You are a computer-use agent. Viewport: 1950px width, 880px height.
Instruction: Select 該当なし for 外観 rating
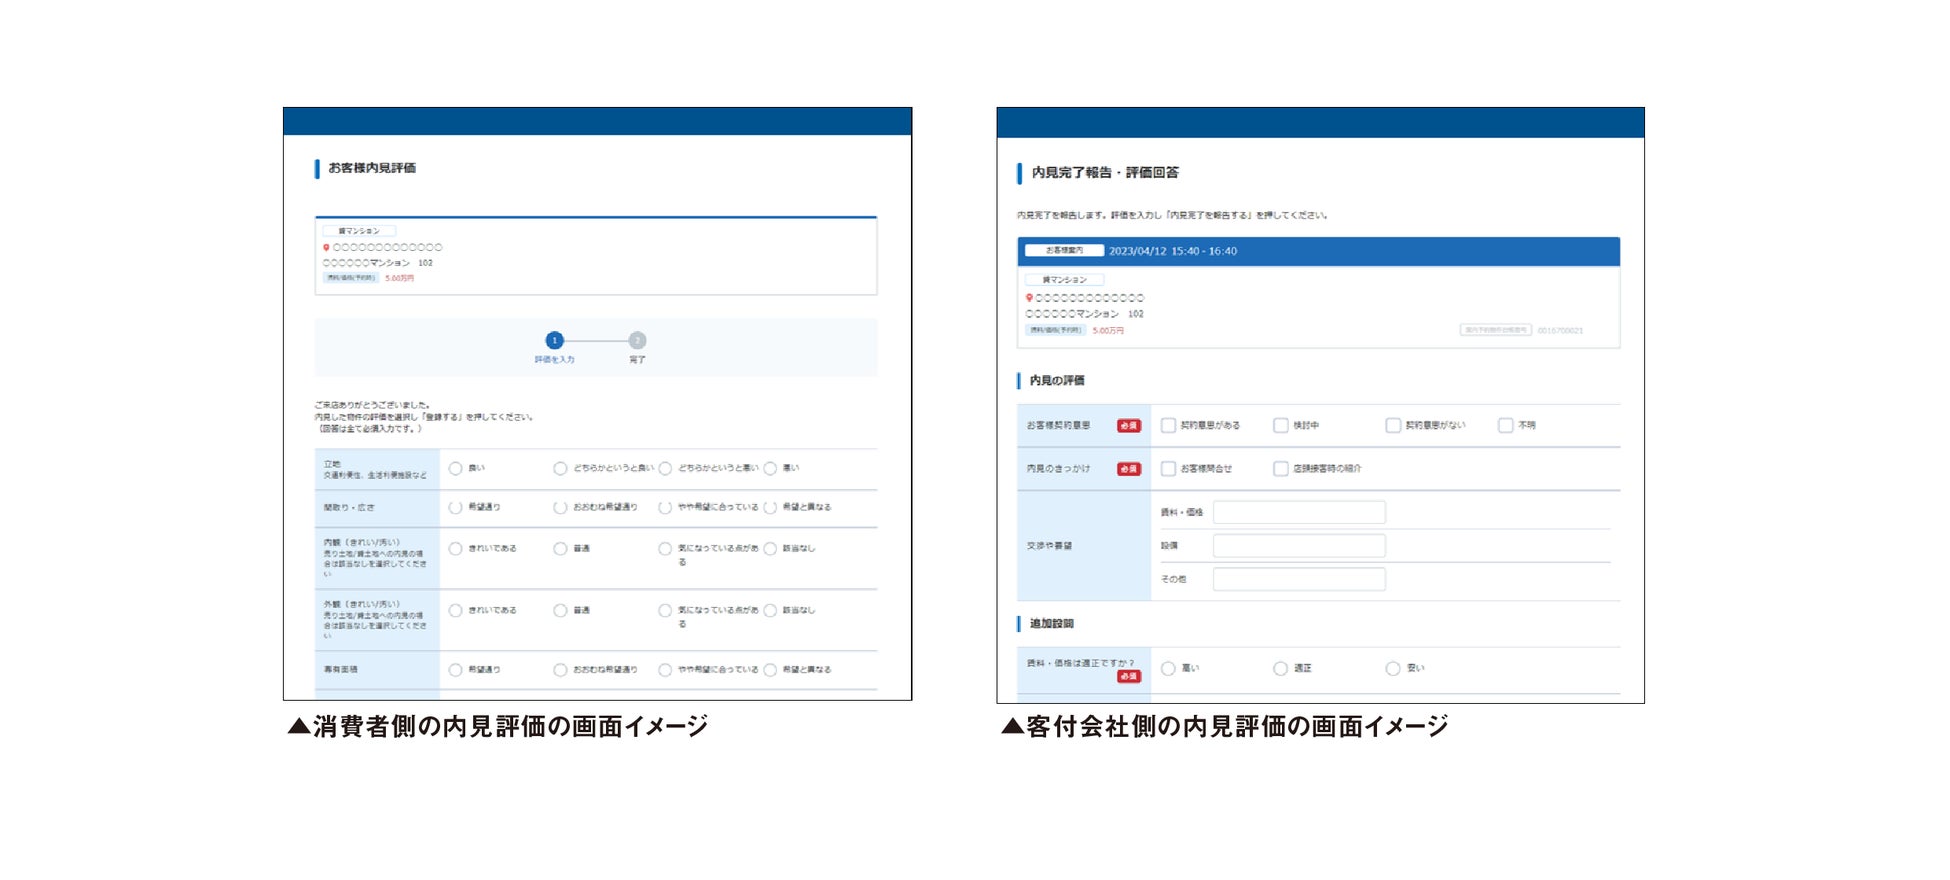tap(770, 610)
